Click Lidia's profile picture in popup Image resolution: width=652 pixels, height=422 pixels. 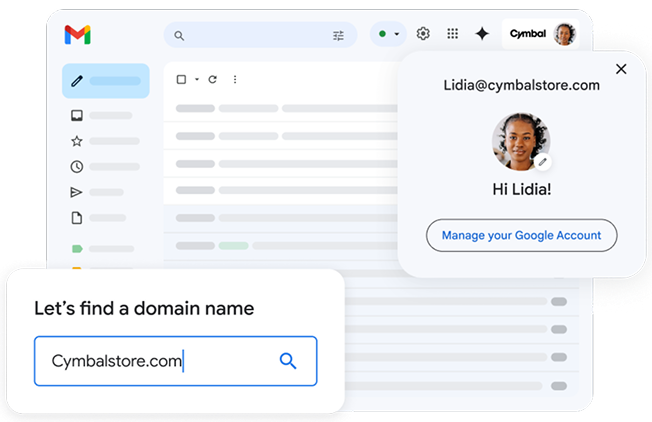(x=521, y=142)
